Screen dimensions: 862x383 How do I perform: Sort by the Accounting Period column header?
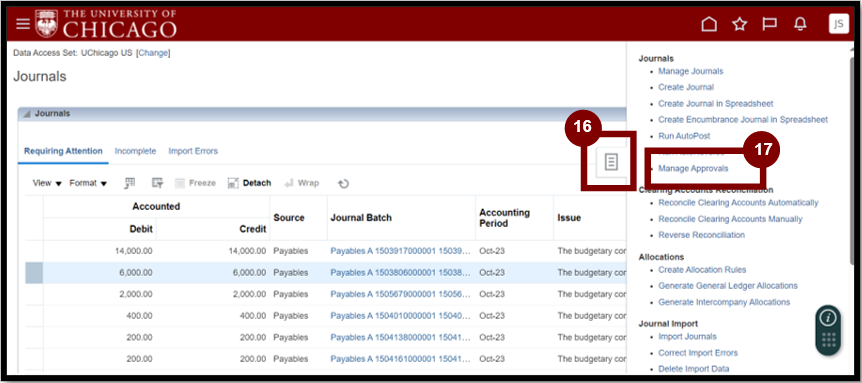coord(504,218)
